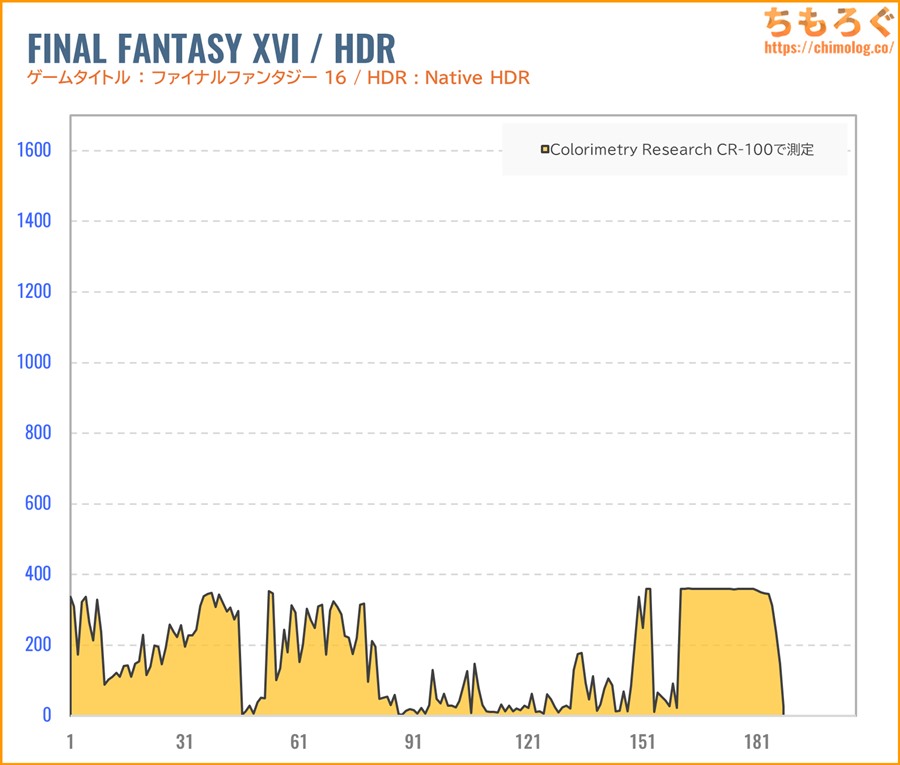Click x-axis tick label 31
The image size is (900, 765).
click(184, 741)
